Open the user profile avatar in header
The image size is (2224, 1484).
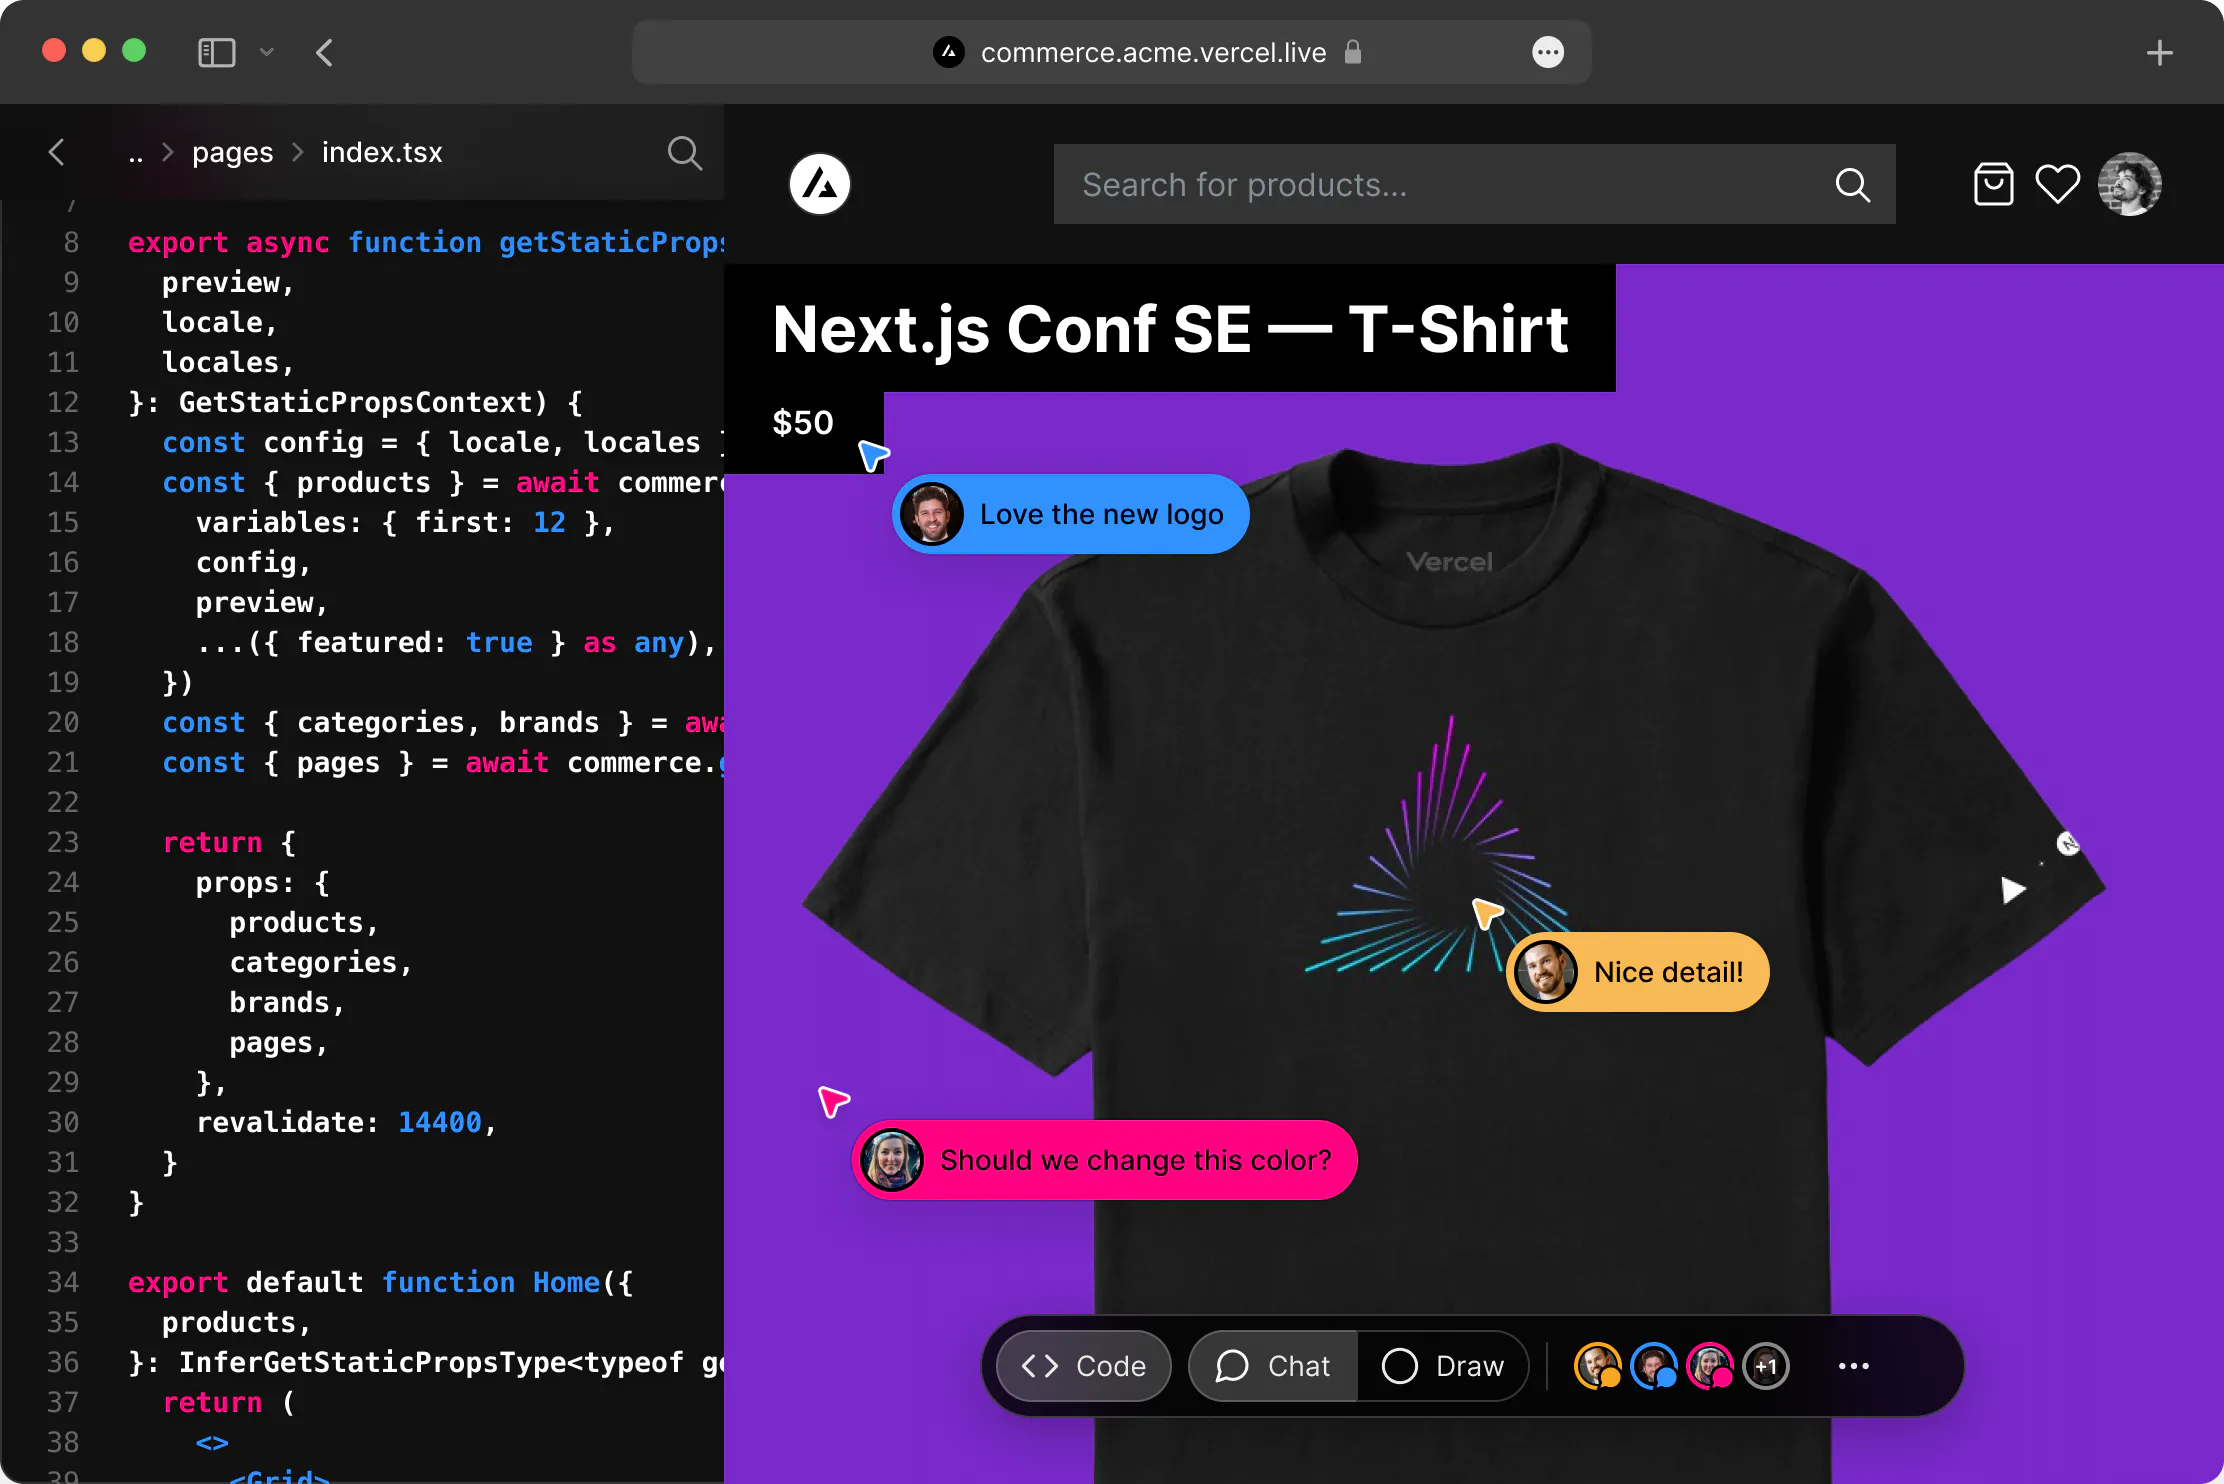2129,184
